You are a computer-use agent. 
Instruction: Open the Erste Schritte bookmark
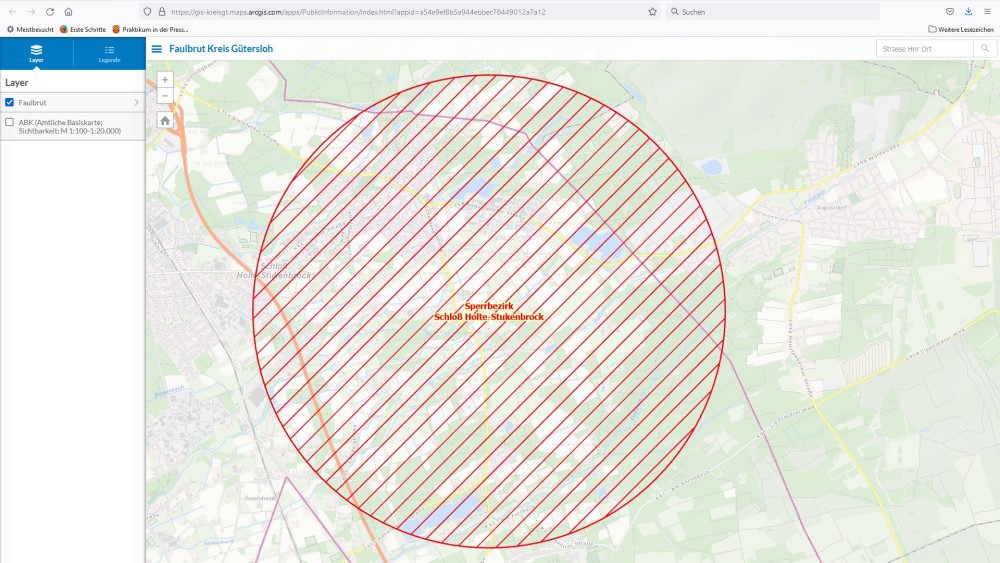point(83,29)
